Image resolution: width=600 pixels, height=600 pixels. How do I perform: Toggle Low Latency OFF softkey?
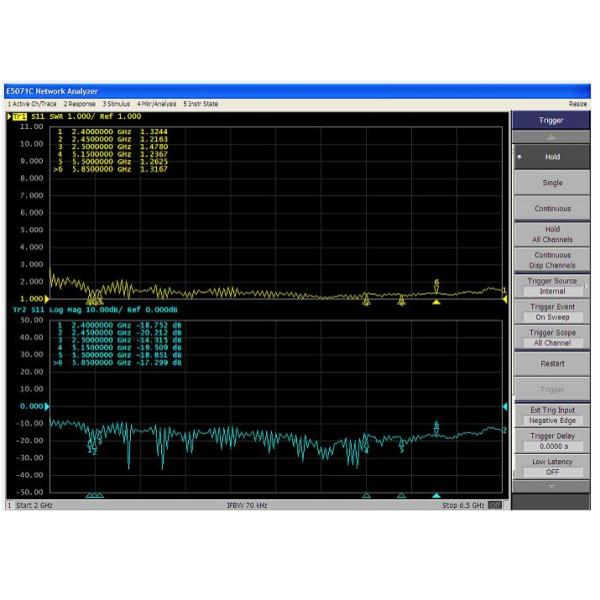(x=552, y=466)
